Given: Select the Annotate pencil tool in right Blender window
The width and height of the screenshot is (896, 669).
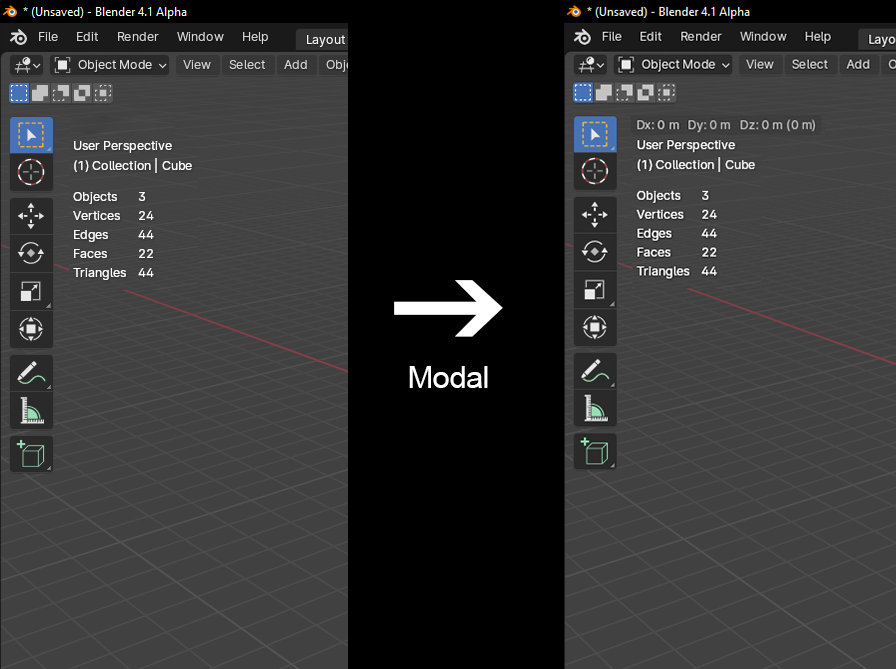Looking at the screenshot, I should pyautogui.click(x=595, y=371).
